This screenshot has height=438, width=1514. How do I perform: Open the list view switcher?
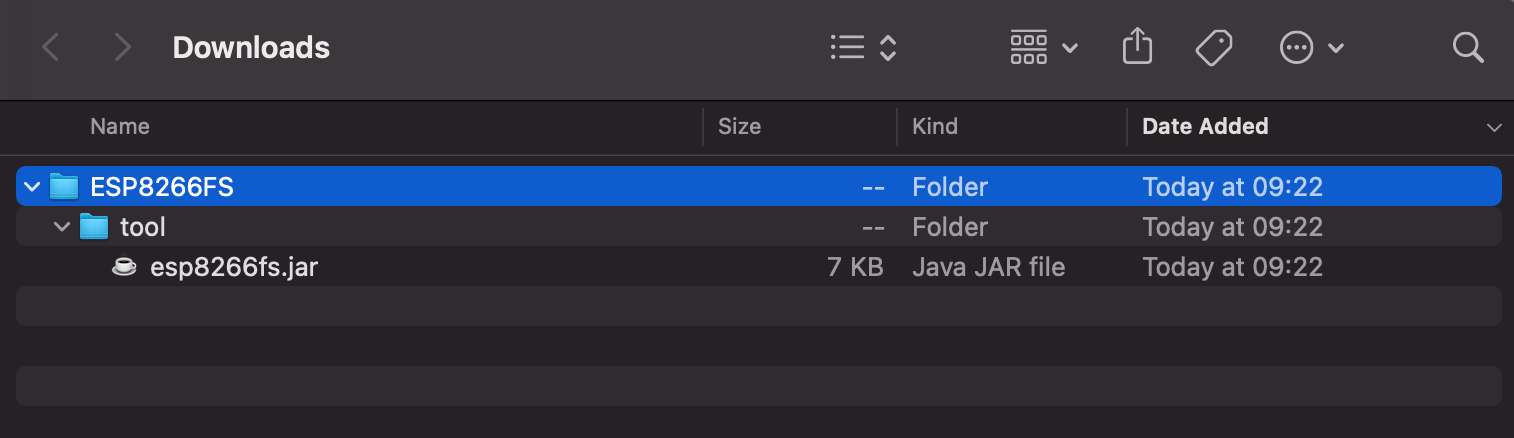tap(864, 47)
